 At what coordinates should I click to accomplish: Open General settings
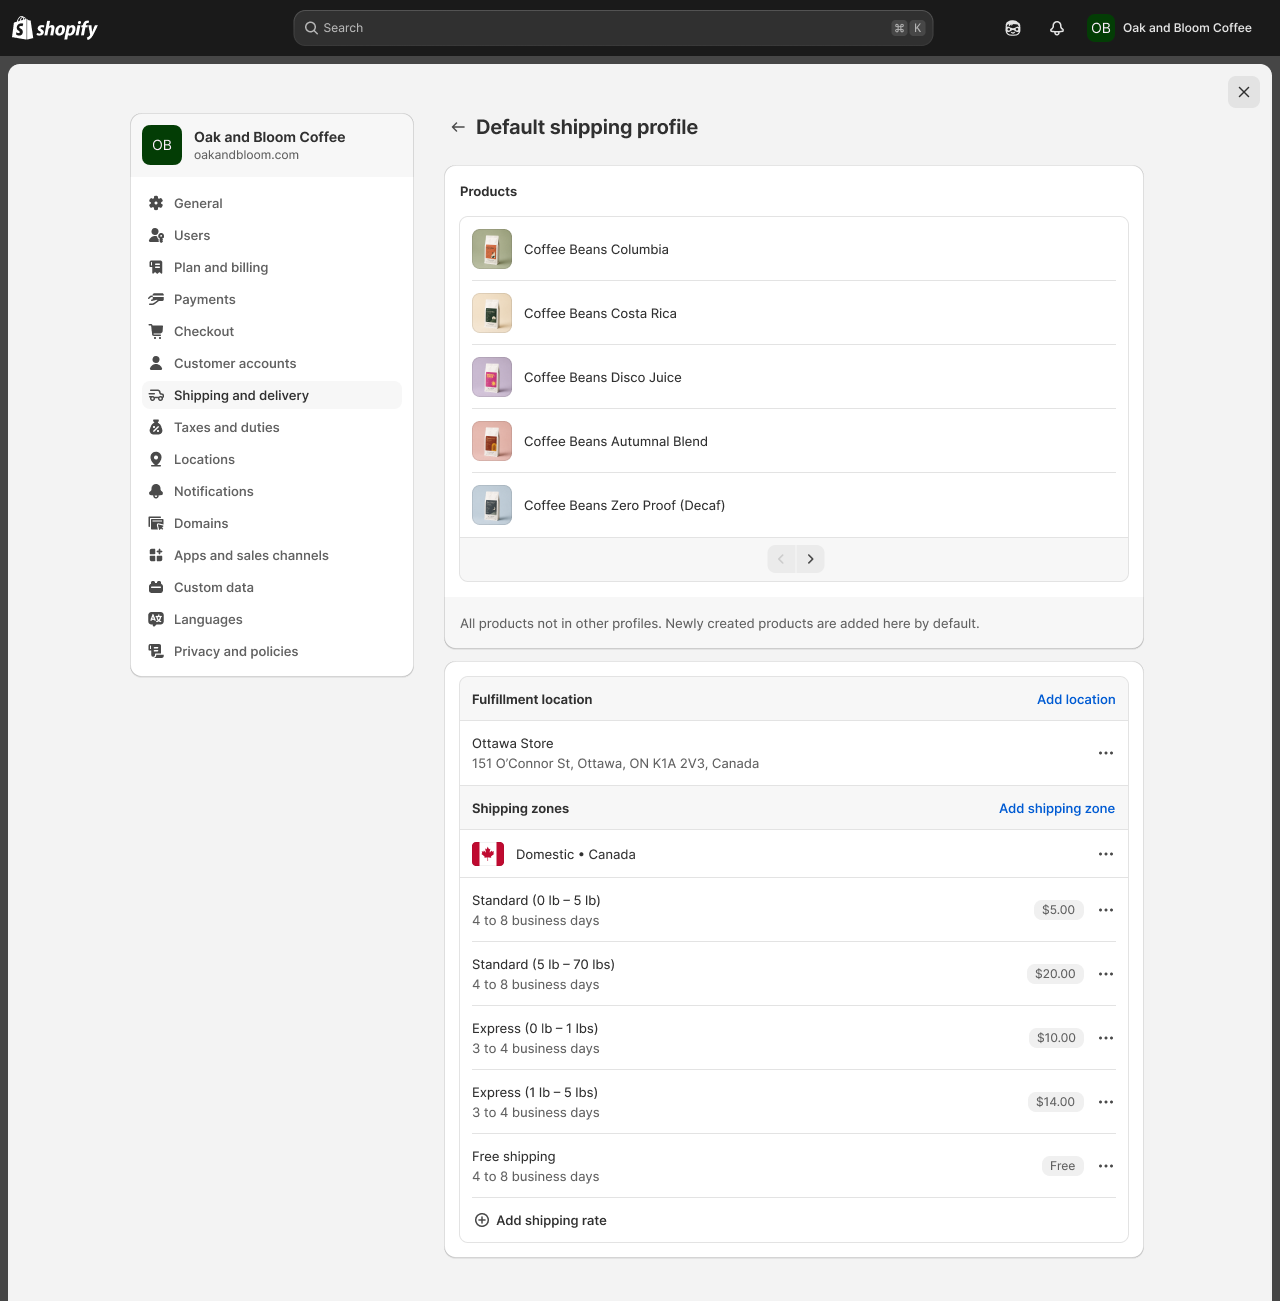(272, 203)
